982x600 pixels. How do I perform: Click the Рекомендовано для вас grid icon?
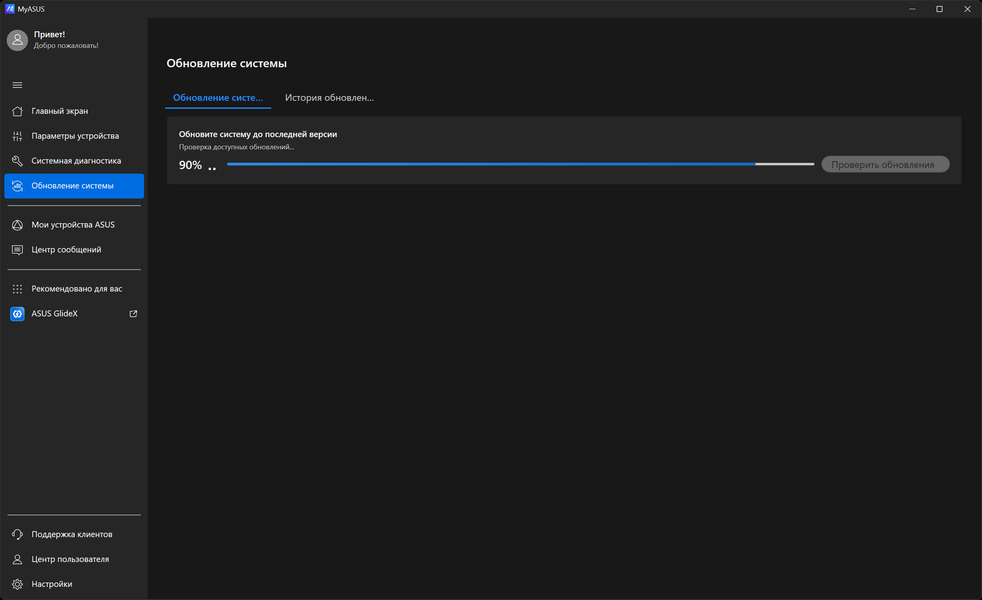coord(18,289)
